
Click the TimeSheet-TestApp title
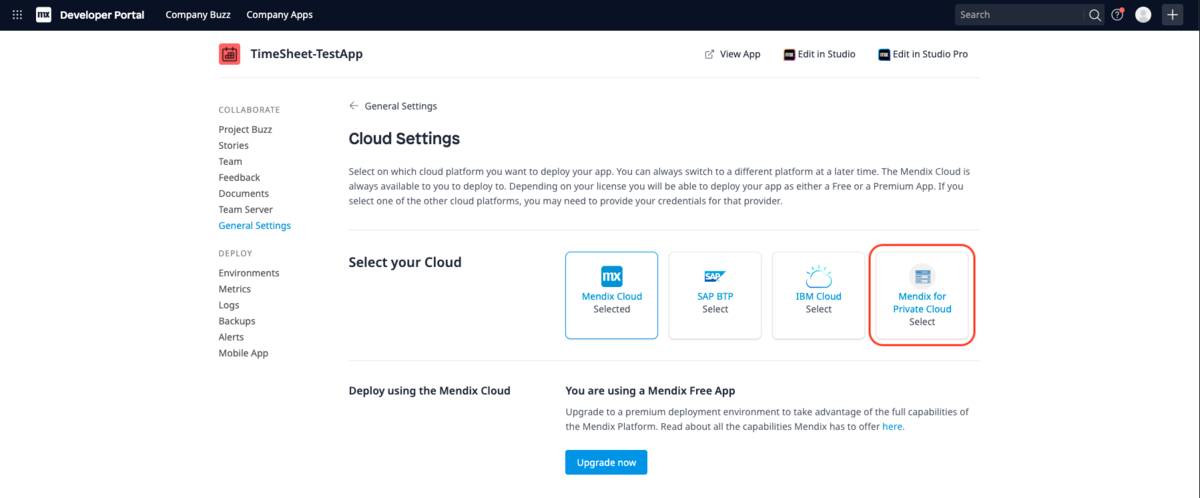(x=306, y=54)
